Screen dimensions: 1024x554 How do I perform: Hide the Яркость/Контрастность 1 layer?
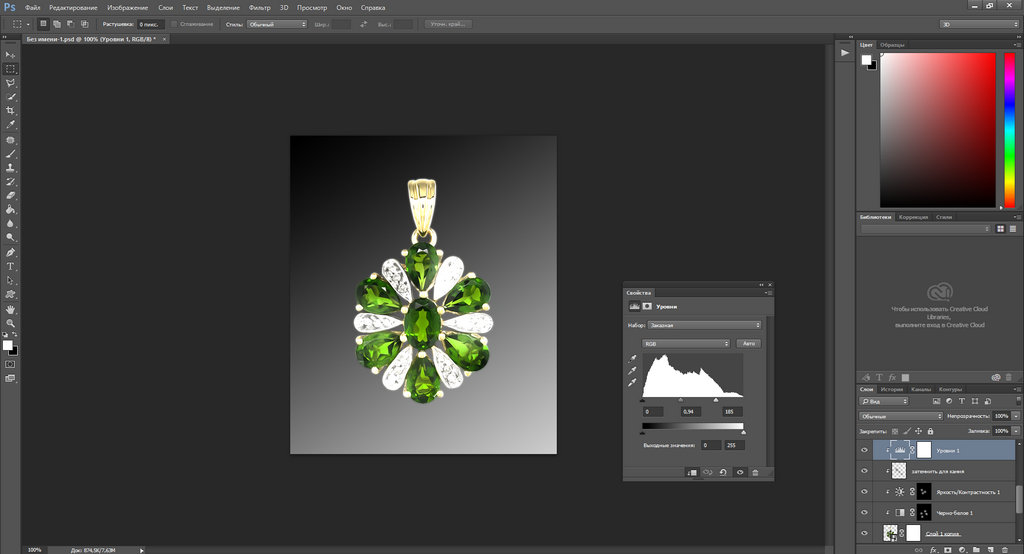pos(865,492)
